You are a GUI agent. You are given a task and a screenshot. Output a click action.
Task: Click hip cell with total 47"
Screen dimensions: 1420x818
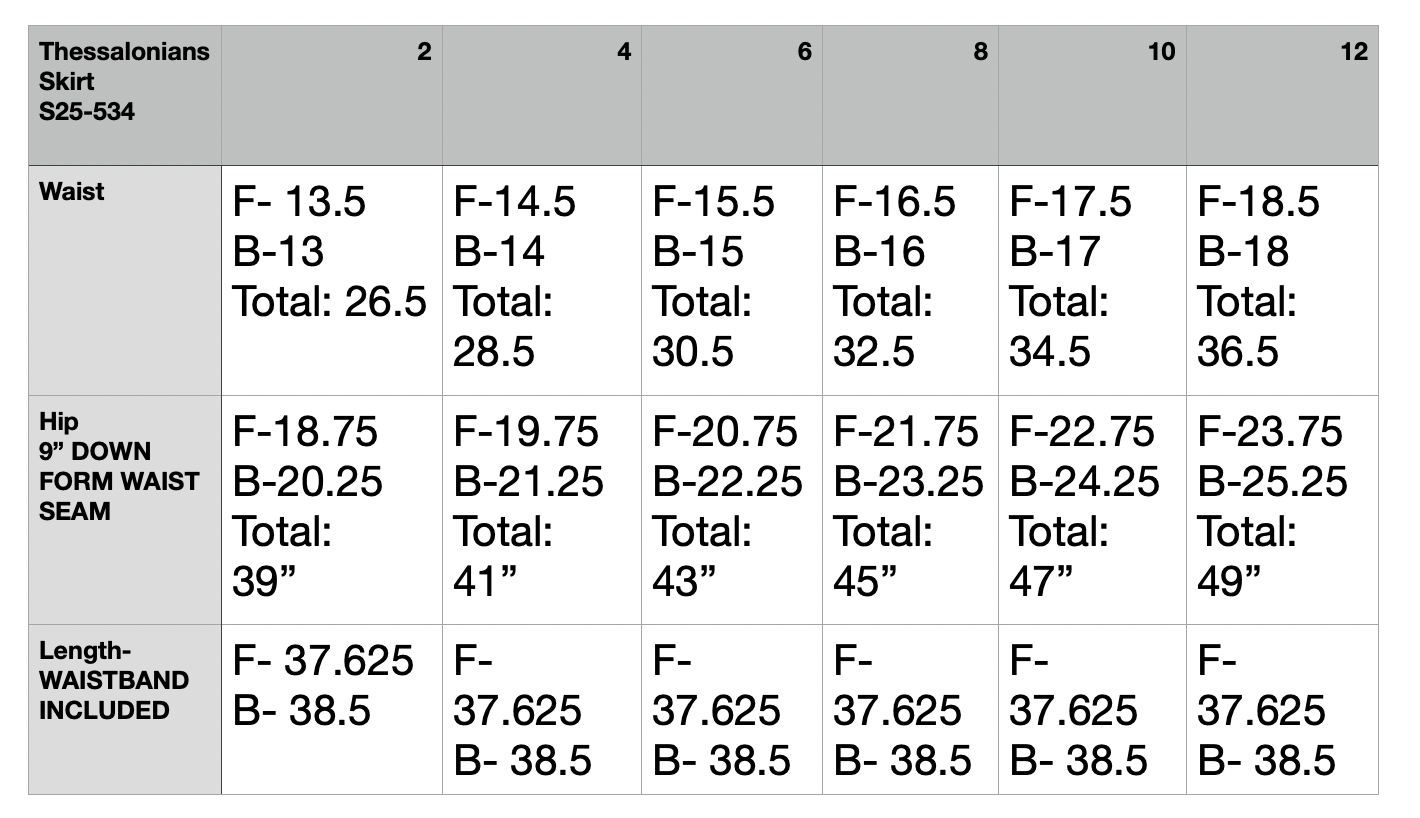point(1092,510)
